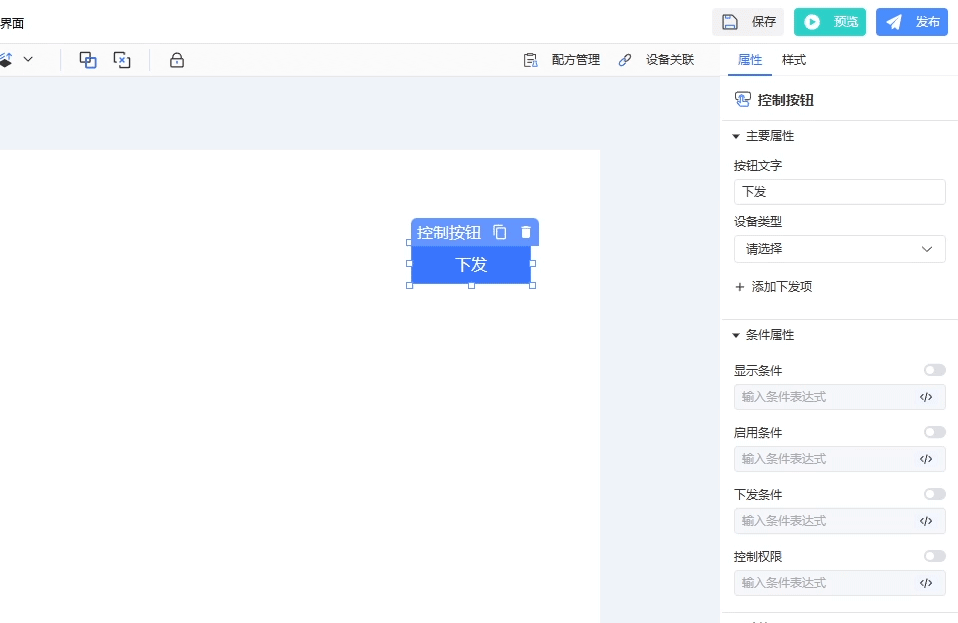Delete the 控制按钮 component via trash icon
Image resolution: width=958 pixels, height=623 pixels.
point(526,232)
